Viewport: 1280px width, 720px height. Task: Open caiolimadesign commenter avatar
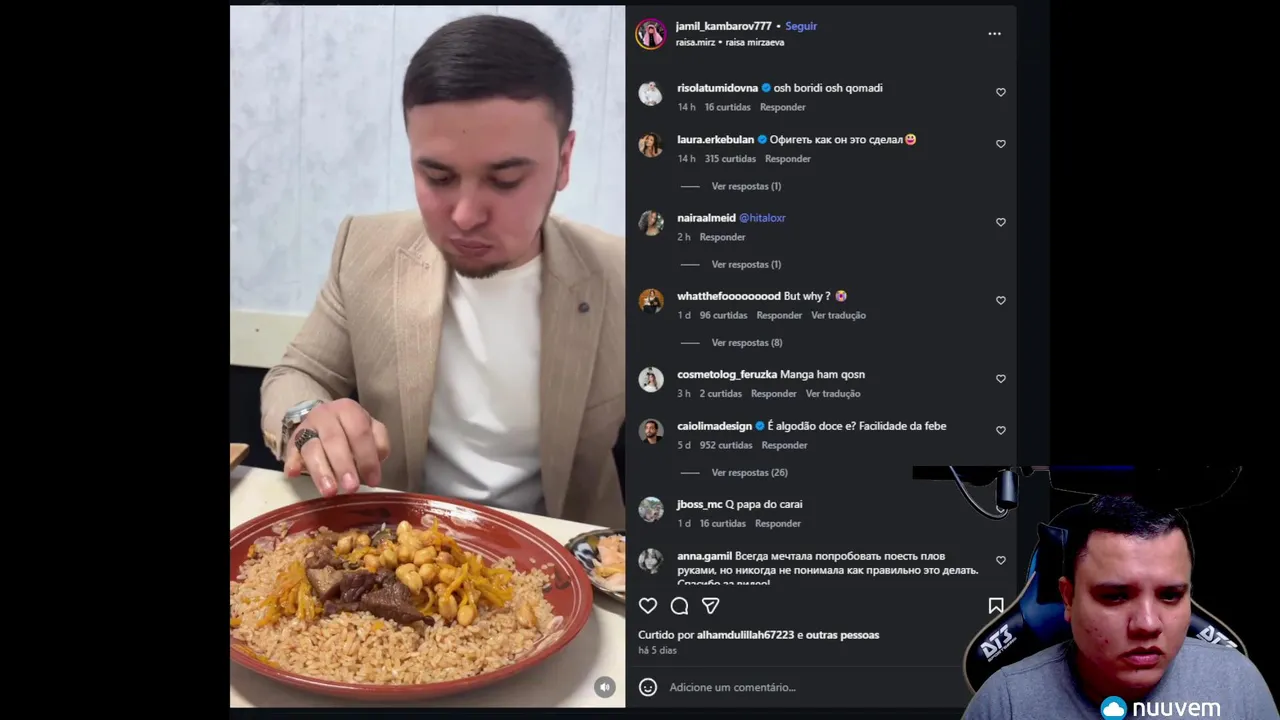(651, 432)
